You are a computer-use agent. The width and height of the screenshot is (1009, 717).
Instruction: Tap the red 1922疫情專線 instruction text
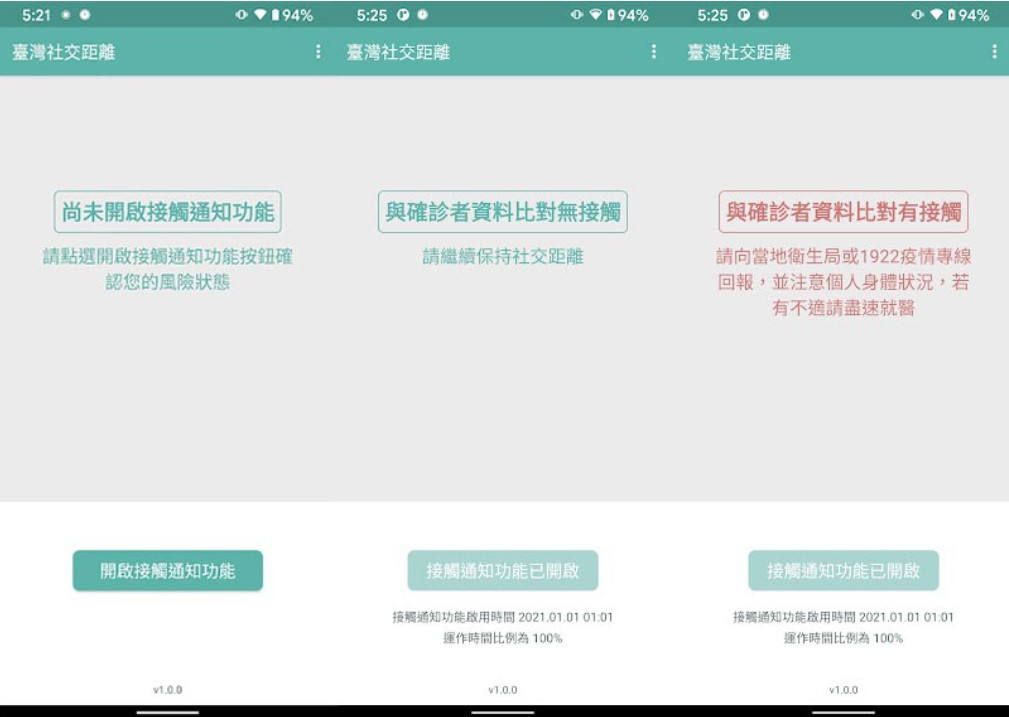click(x=843, y=282)
